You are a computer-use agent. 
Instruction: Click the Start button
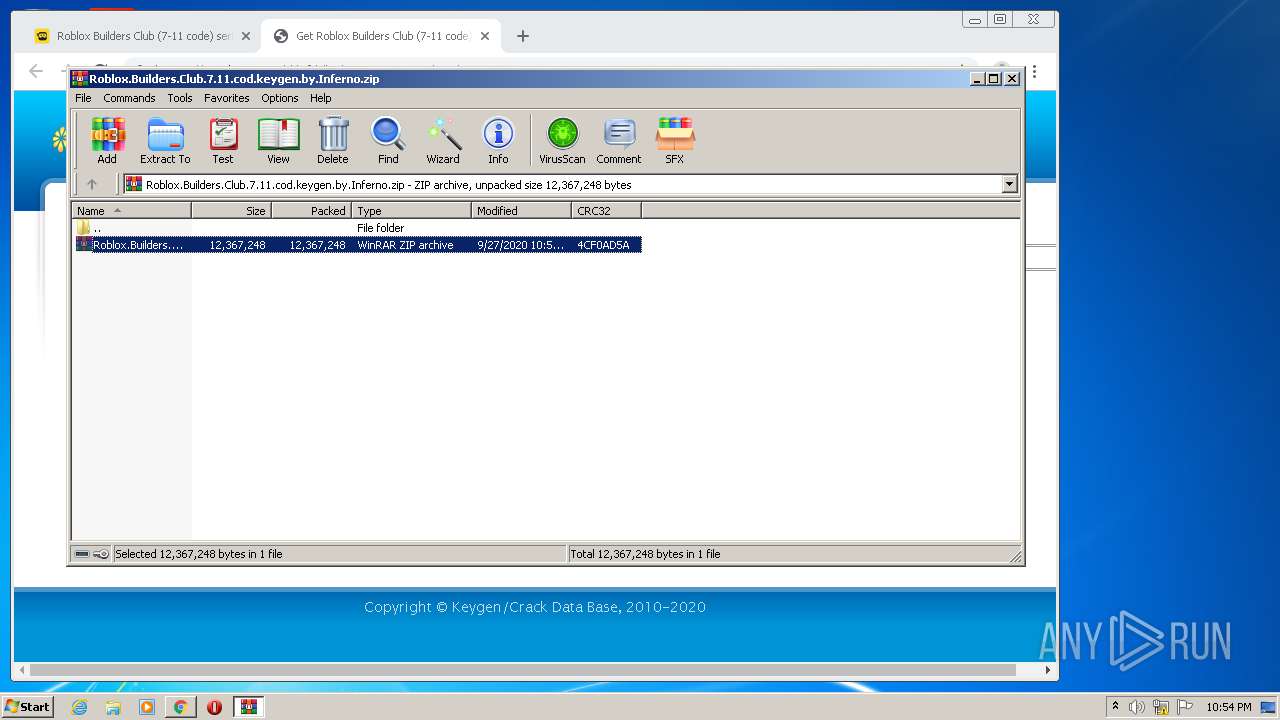coord(27,707)
